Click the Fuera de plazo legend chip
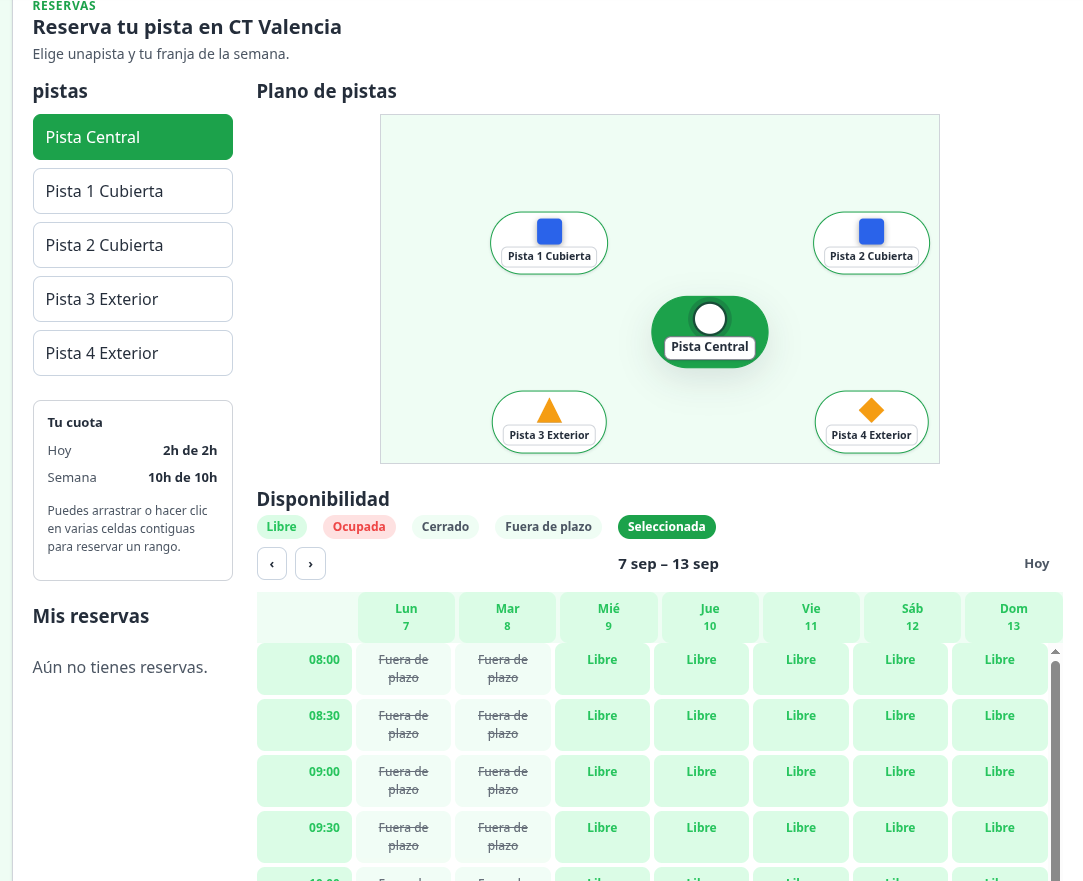 548,527
